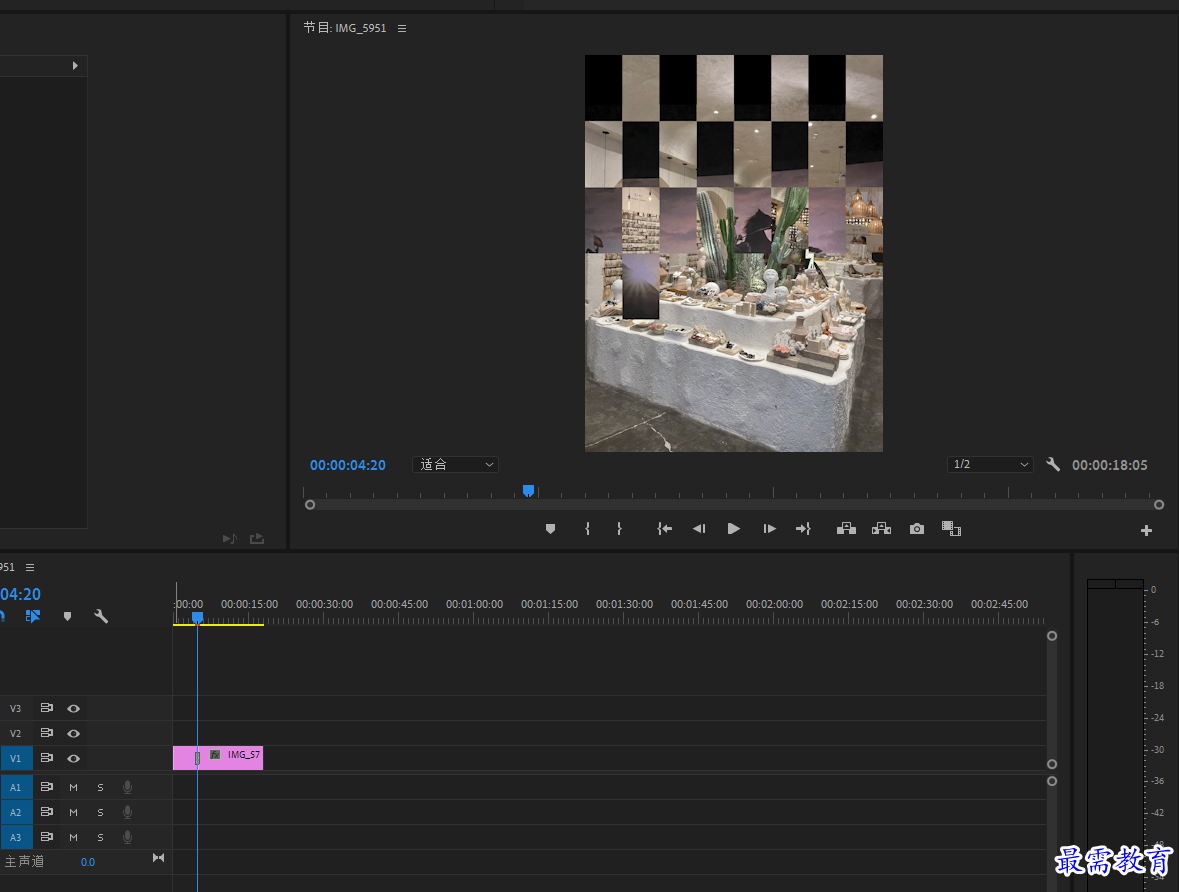This screenshot has width=1179, height=892.
Task: Toggle sync lock for A1 track
Action: tap(47, 787)
